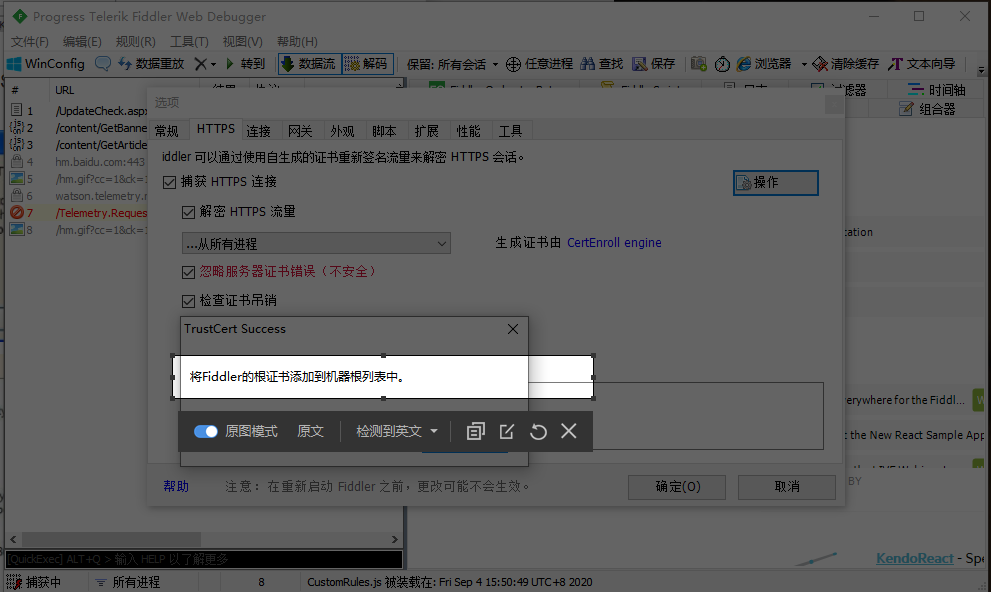Switch to the 工具 options tab
This screenshot has height=592, width=991.
pyautogui.click(x=510, y=131)
